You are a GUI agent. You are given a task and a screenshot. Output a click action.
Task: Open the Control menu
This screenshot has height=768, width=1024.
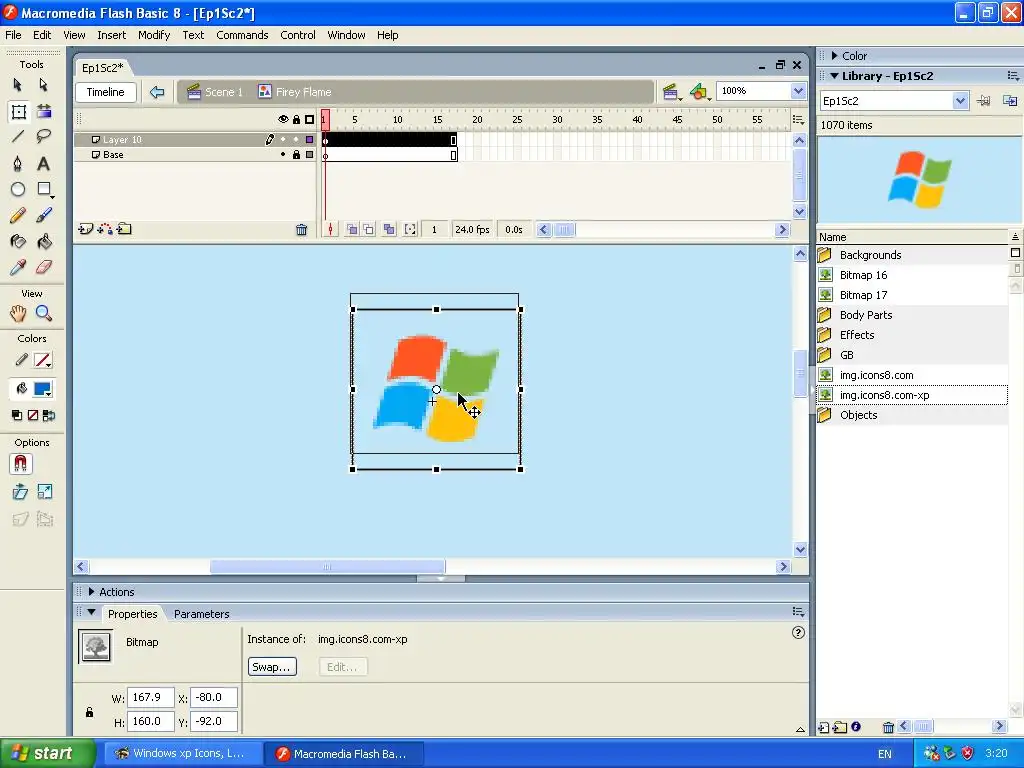pos(298,35)
